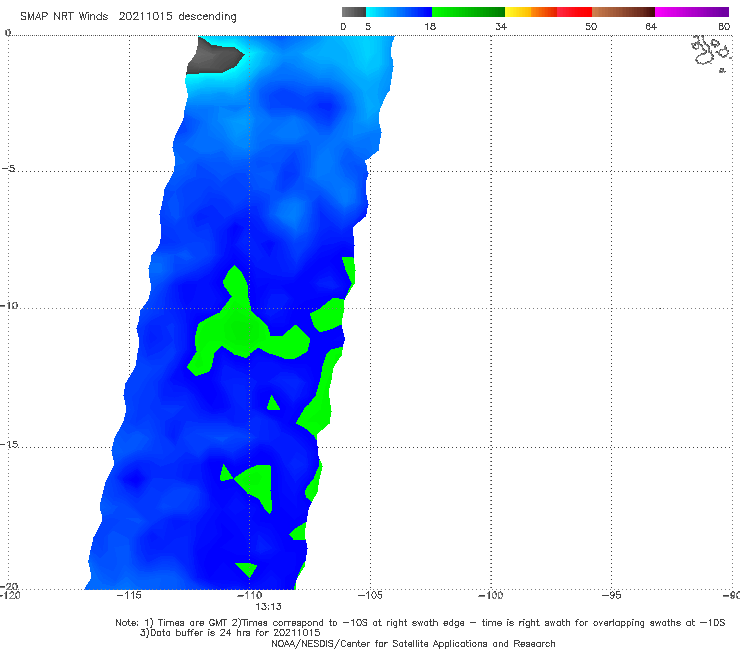Click the longitude label '-100'
Image resolution: width=740 pixels, height=650 pixels.
point(490,595)
